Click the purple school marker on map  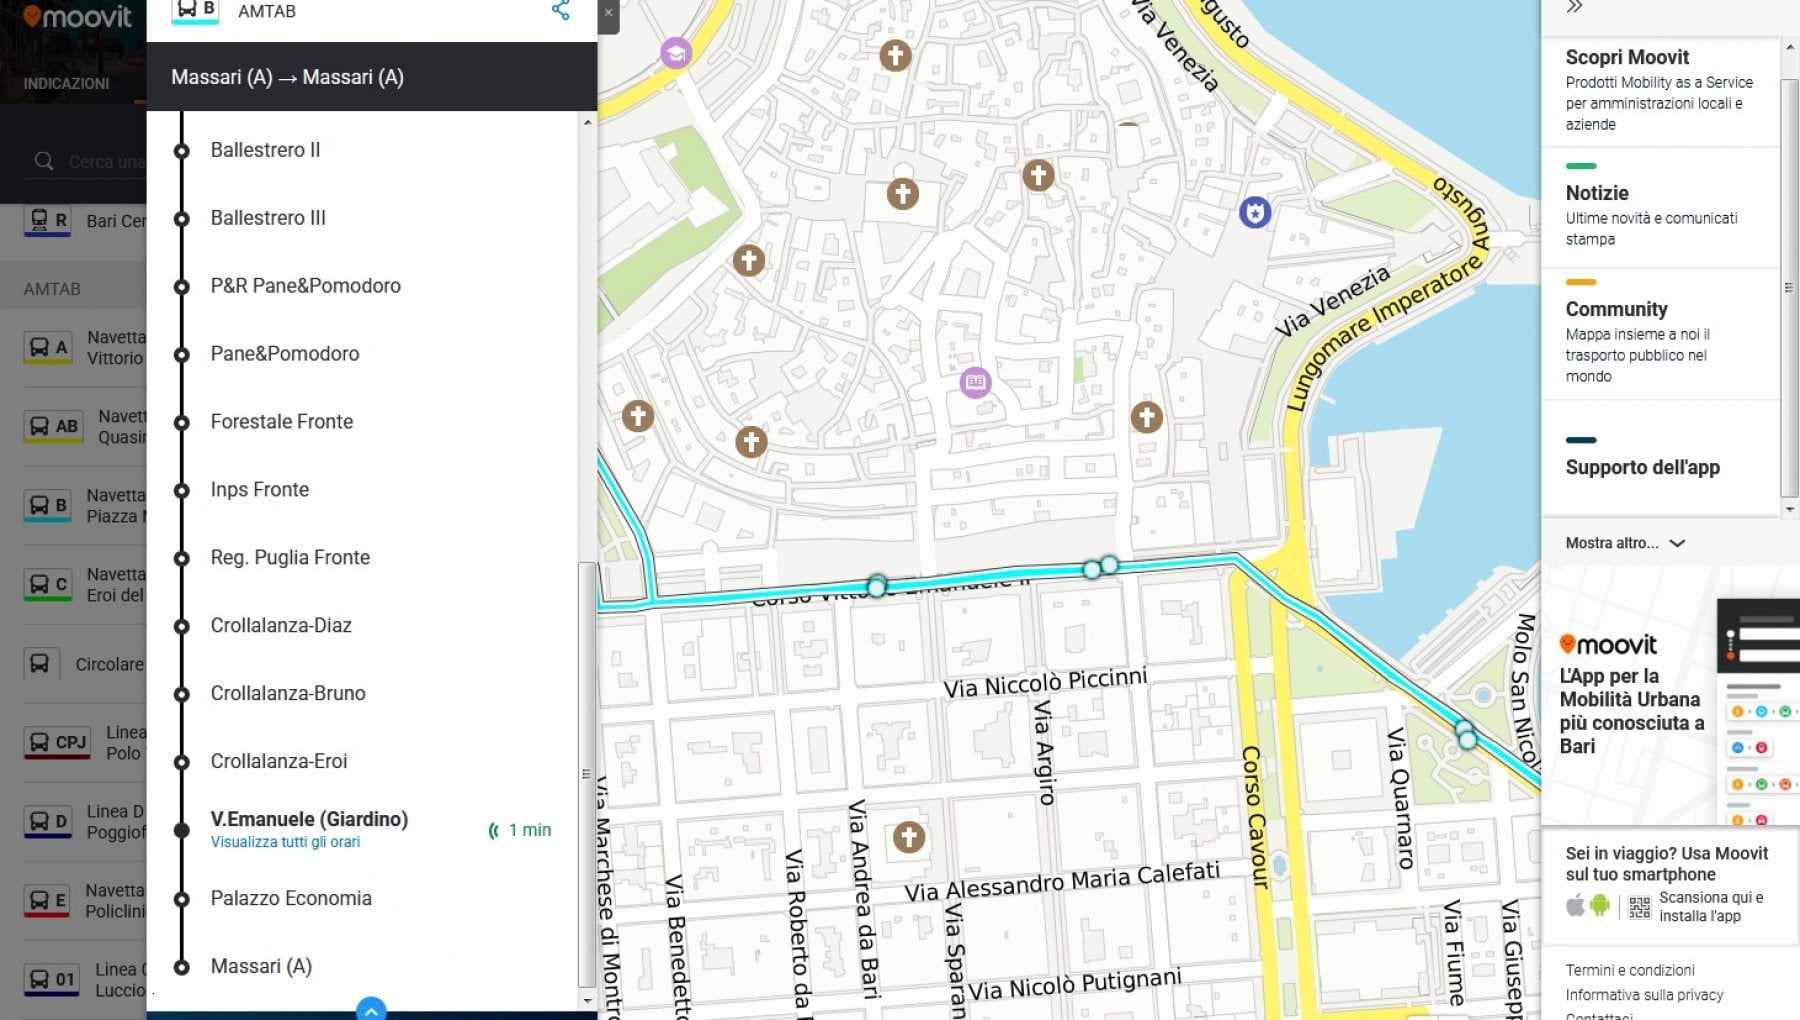pyautogui.click(x=676, y=53)
